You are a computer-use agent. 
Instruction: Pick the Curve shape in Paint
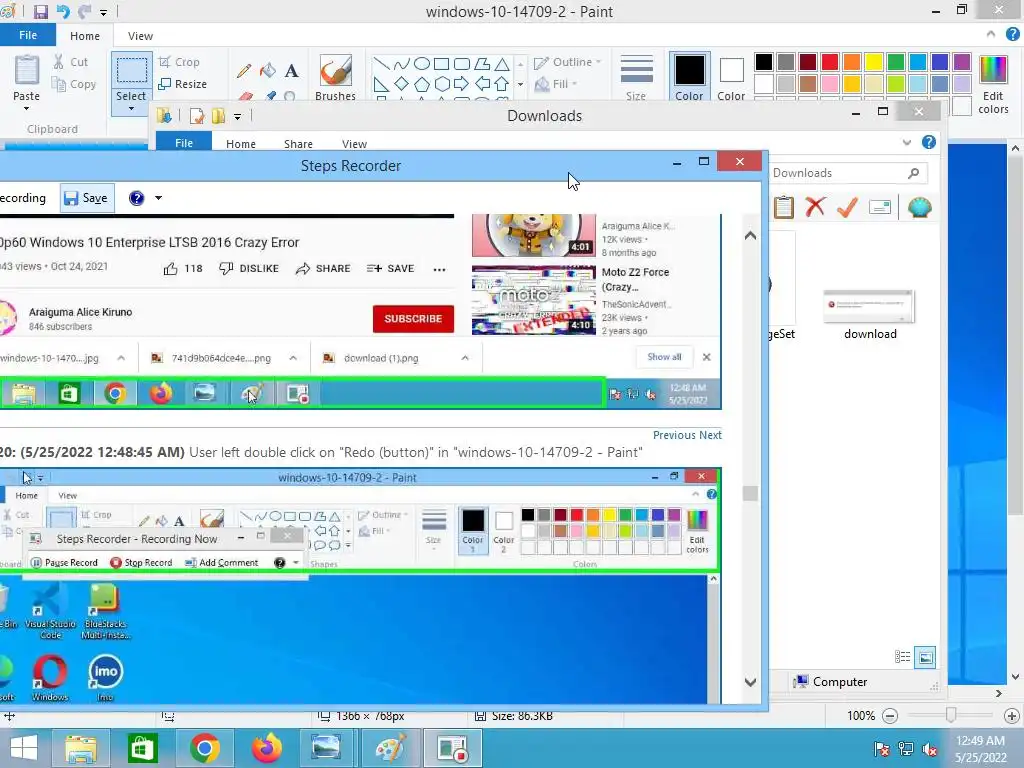tap(402, 63)
